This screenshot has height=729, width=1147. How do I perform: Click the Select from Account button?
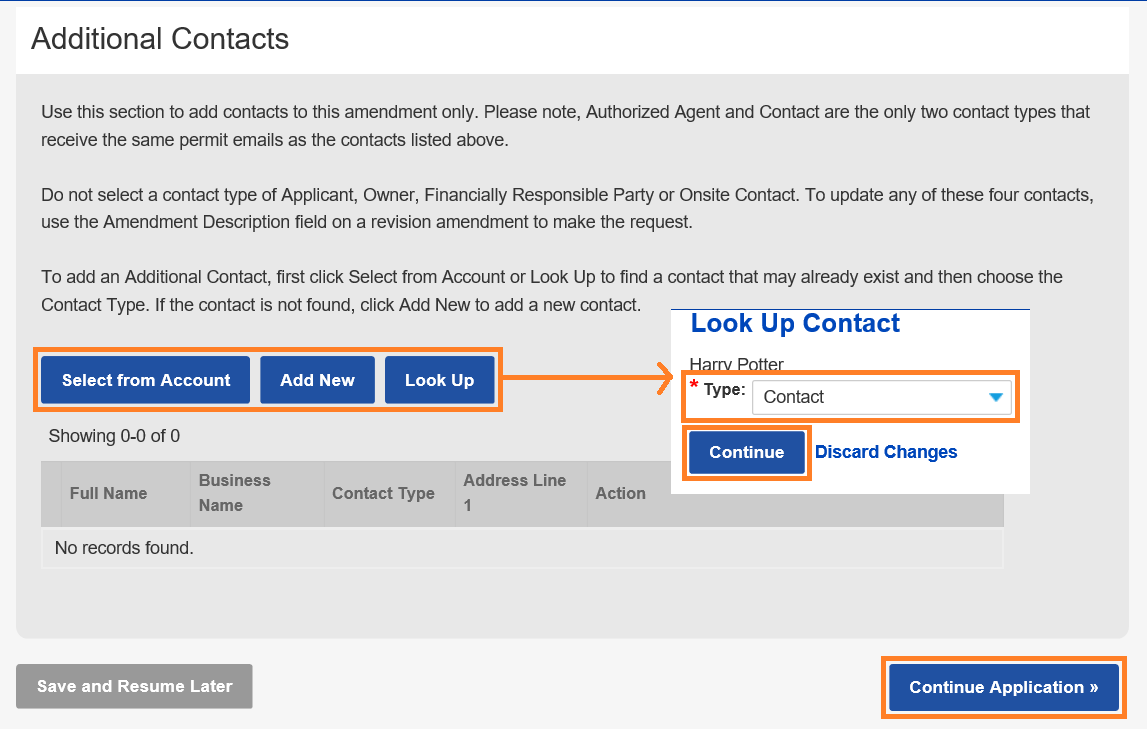(x=146, y=380)
